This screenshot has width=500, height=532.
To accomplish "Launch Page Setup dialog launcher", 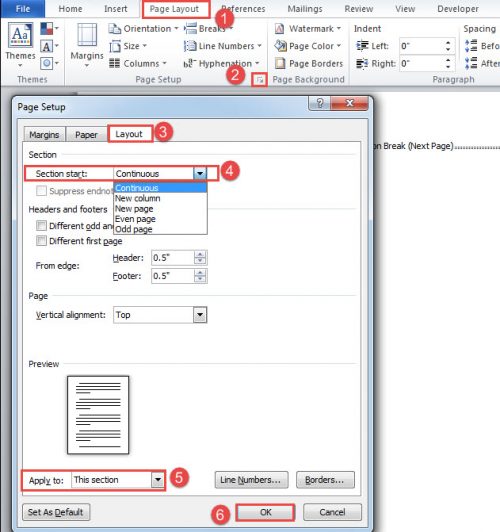I will (259, 80).
